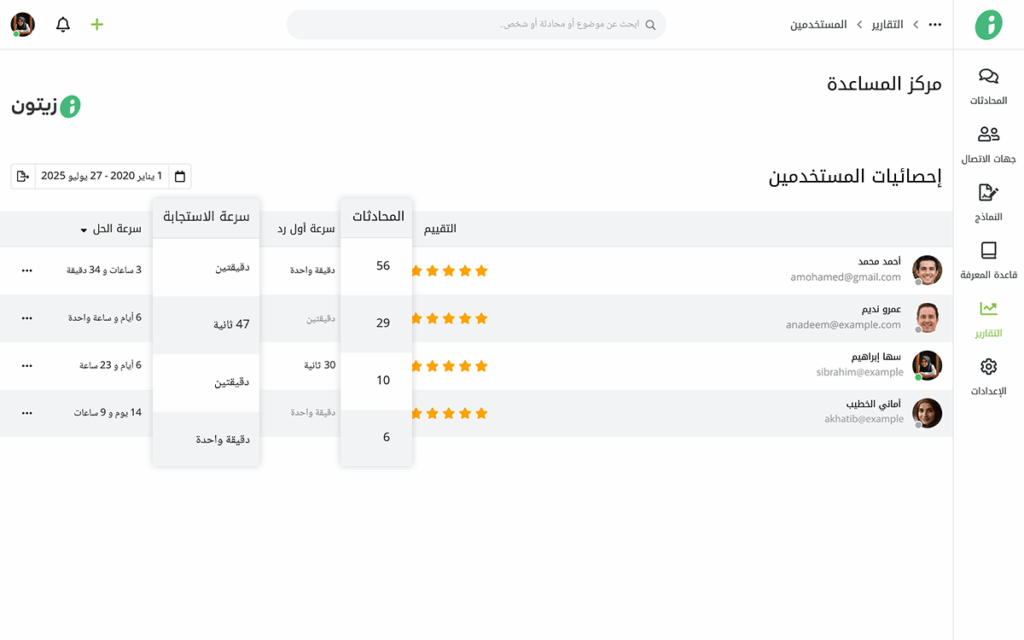Screen dimensions: 1024x640
Task: Click conversations count 6
Action: point(386,437)
